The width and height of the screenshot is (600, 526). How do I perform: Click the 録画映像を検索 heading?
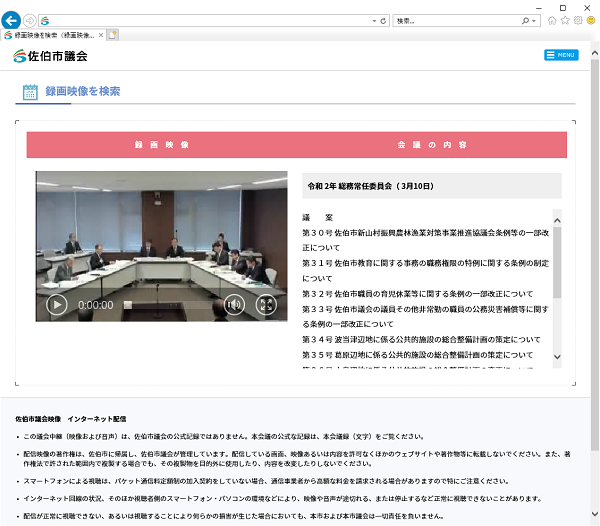[83, 91]
